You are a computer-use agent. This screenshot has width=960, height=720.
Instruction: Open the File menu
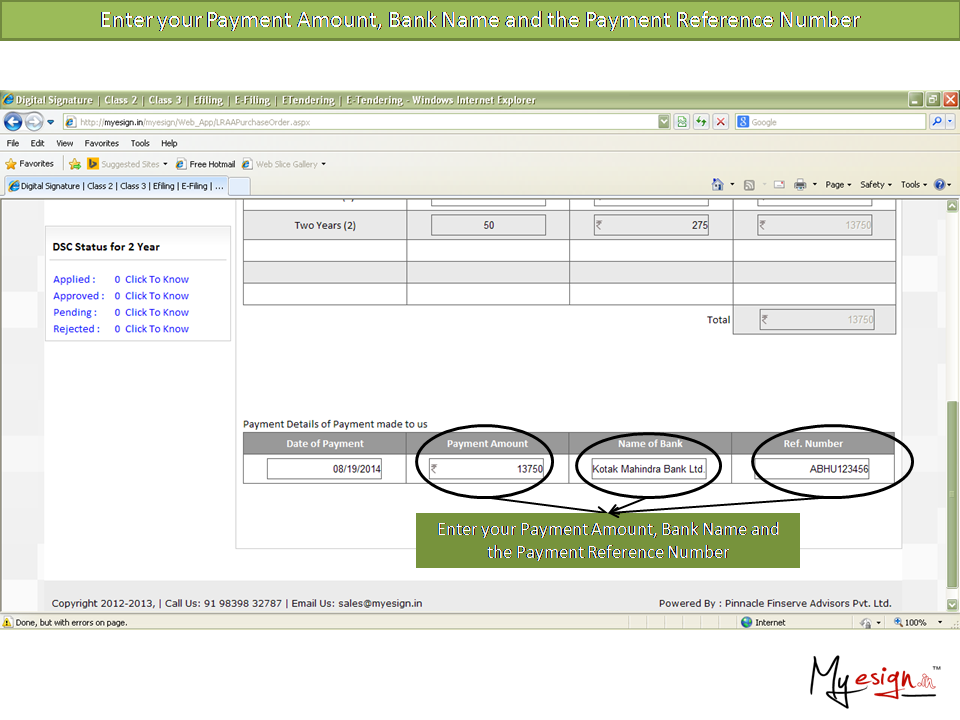pos(13,143)
